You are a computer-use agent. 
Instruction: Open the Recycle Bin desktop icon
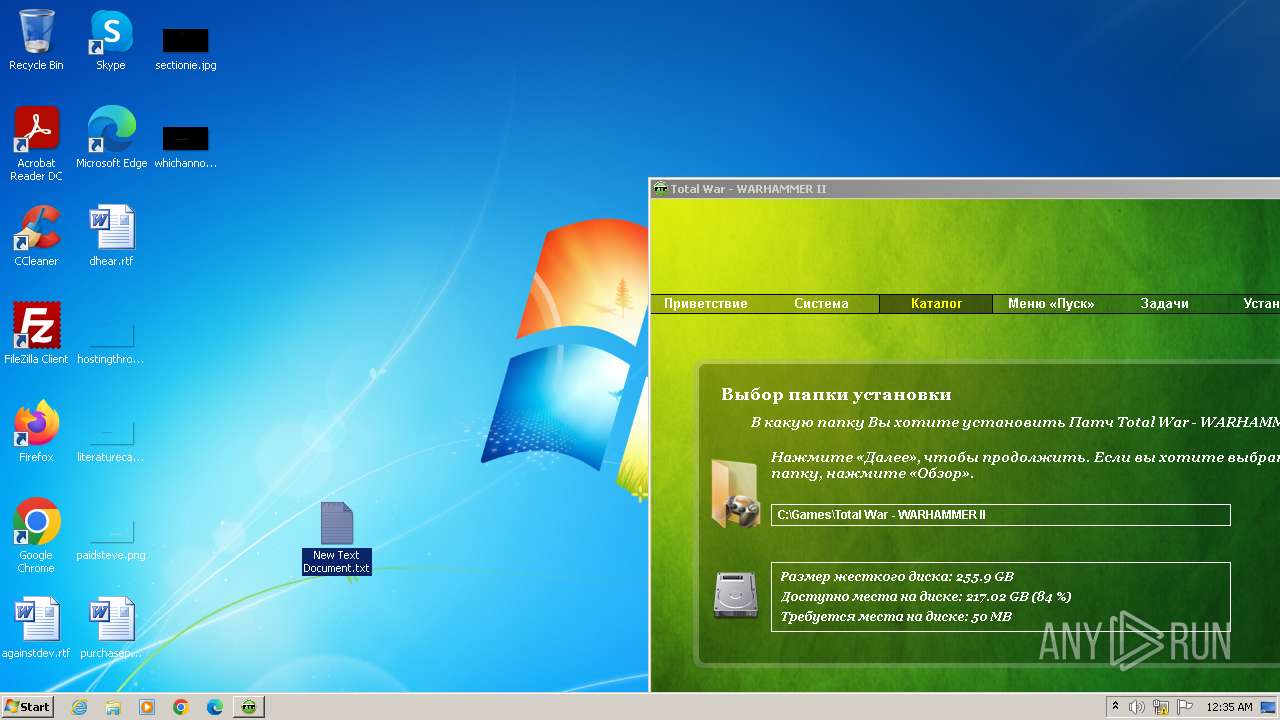coord(36,40)
